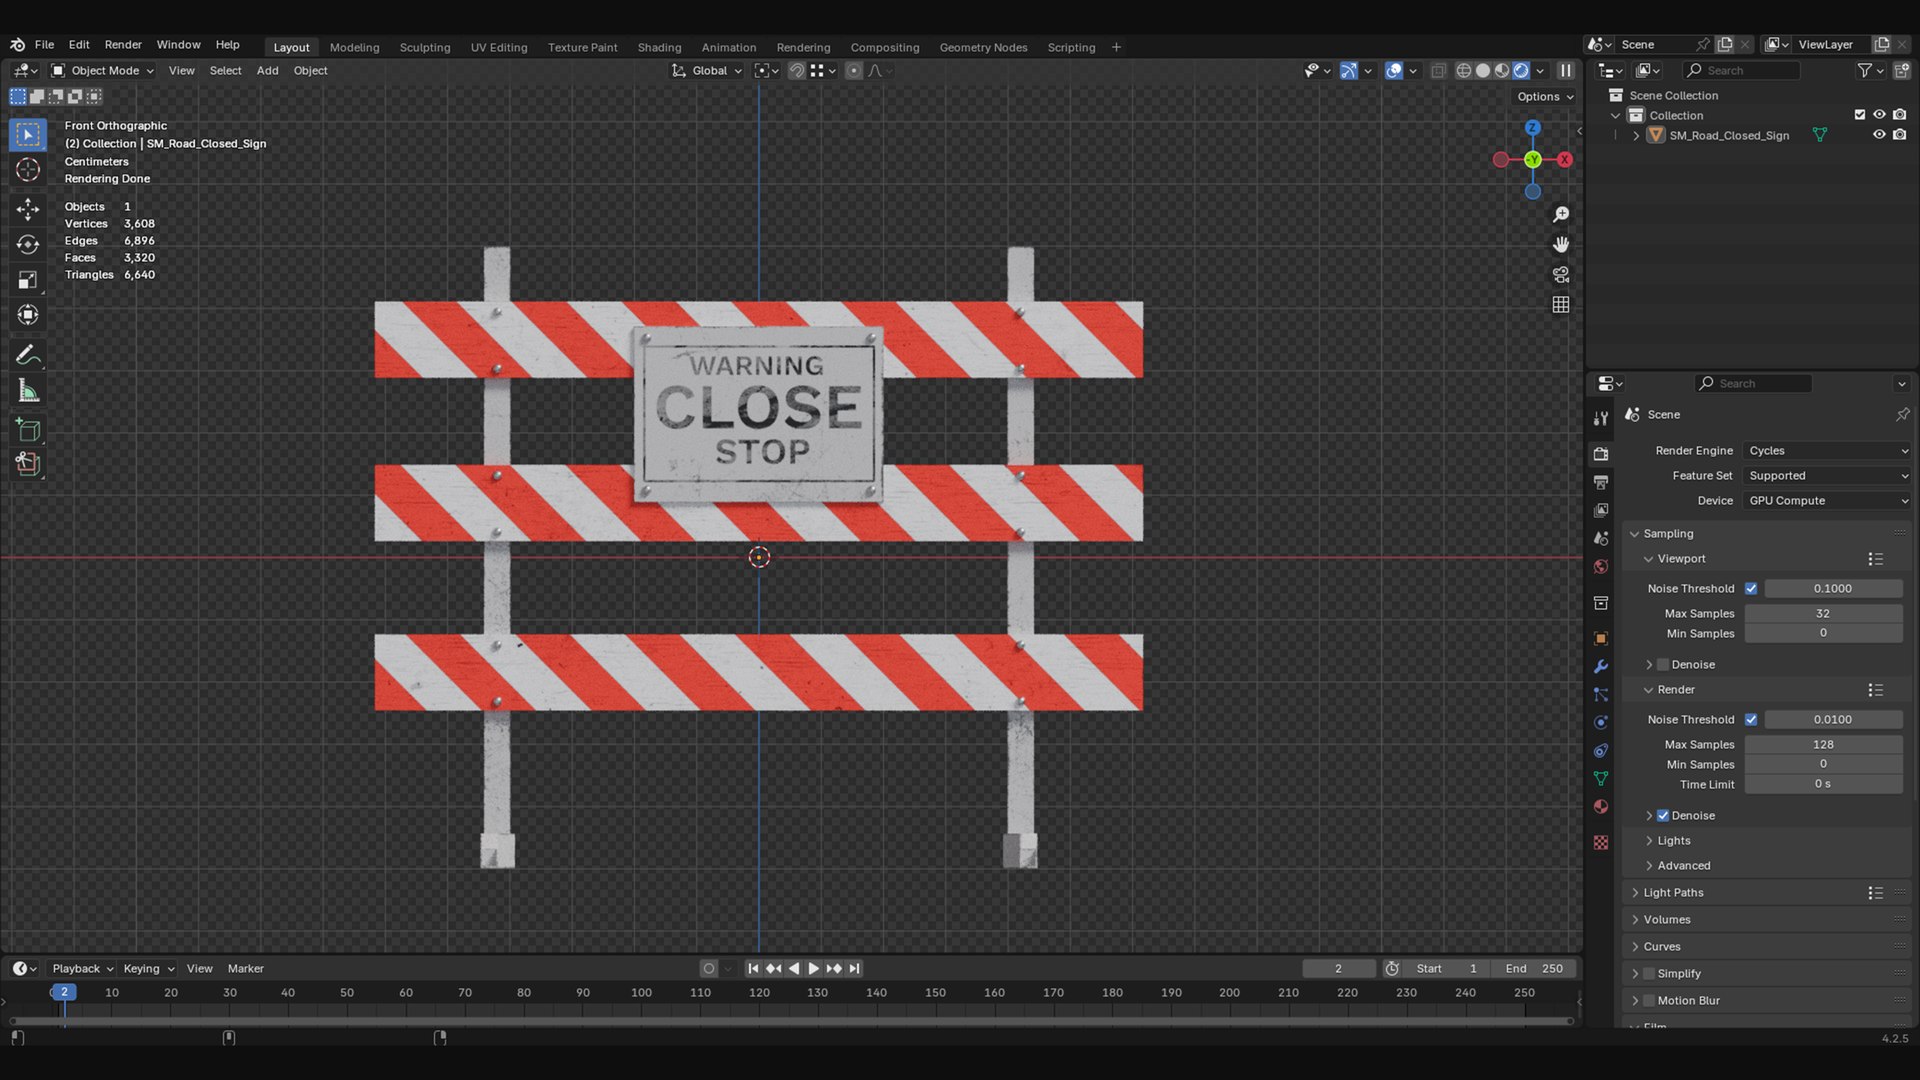Open the Texture properties tab
Image resolution: width=1920 pixels, height=1080 pixels.
pyautogui.click(x=1601, y=842)
